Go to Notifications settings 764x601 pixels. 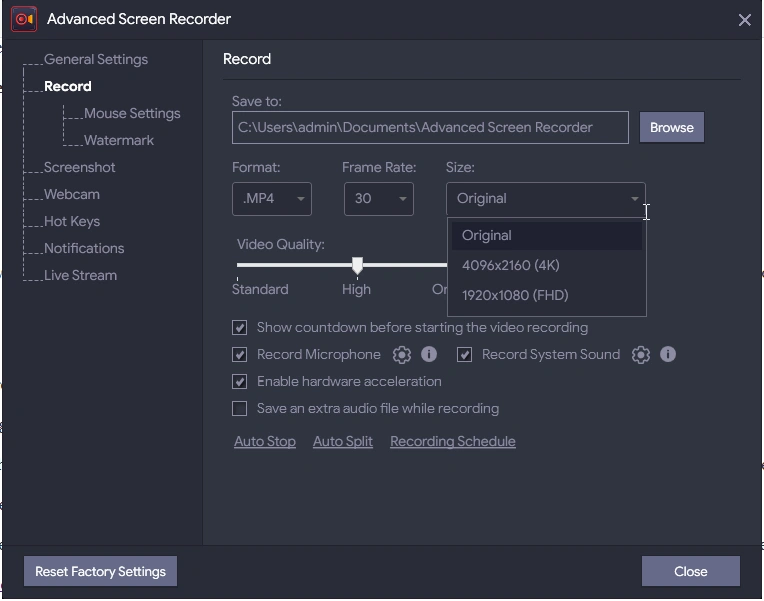[x=84, y=248]
